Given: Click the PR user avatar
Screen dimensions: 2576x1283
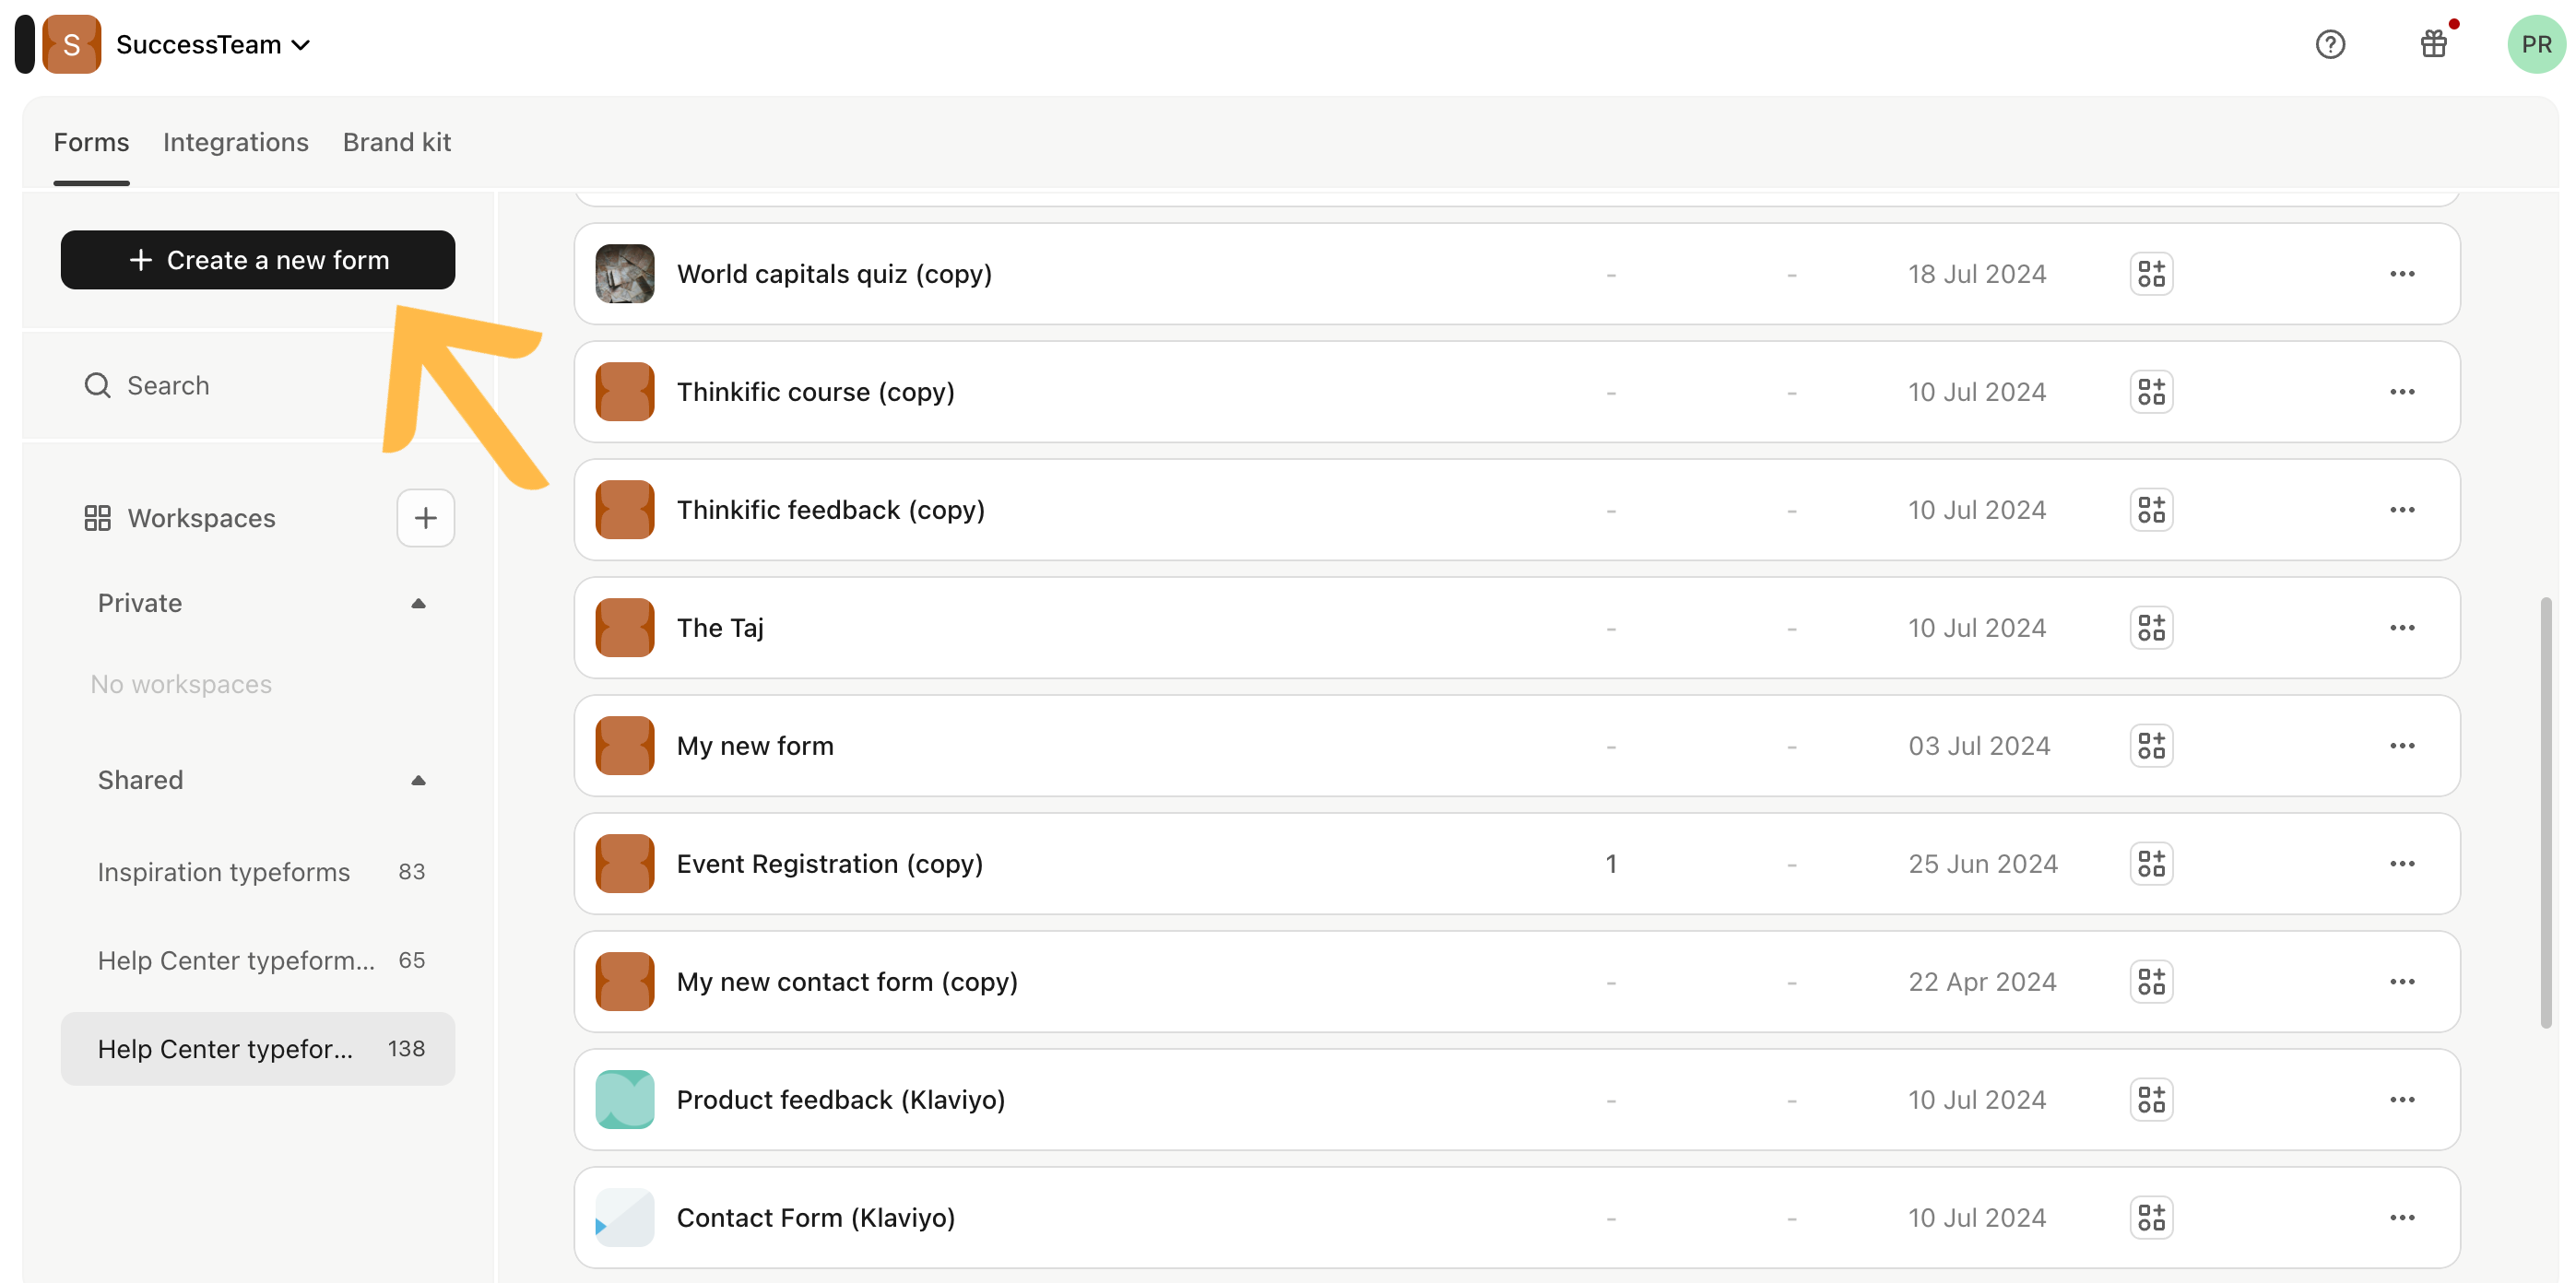Looking at the screenshot, I should coord(2535,45).
